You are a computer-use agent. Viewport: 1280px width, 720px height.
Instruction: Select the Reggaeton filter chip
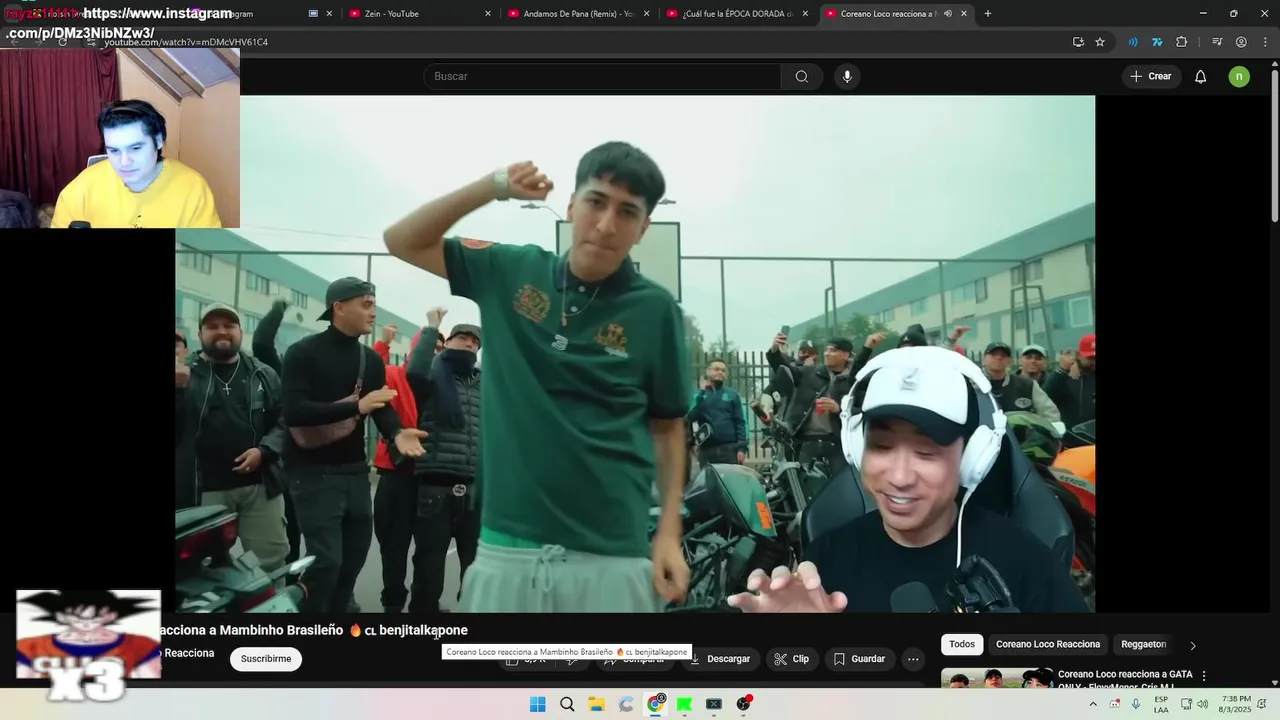(x=1143, y=645)
